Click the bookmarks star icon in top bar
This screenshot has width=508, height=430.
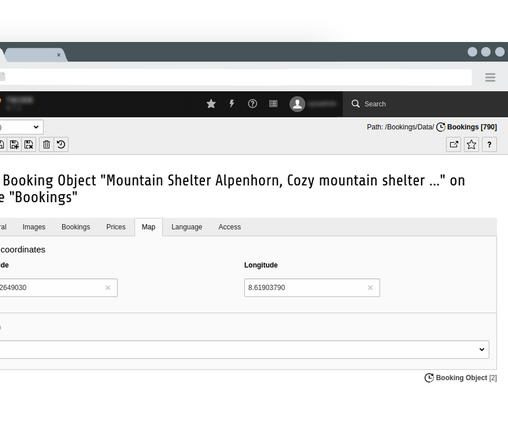(211, 104)
